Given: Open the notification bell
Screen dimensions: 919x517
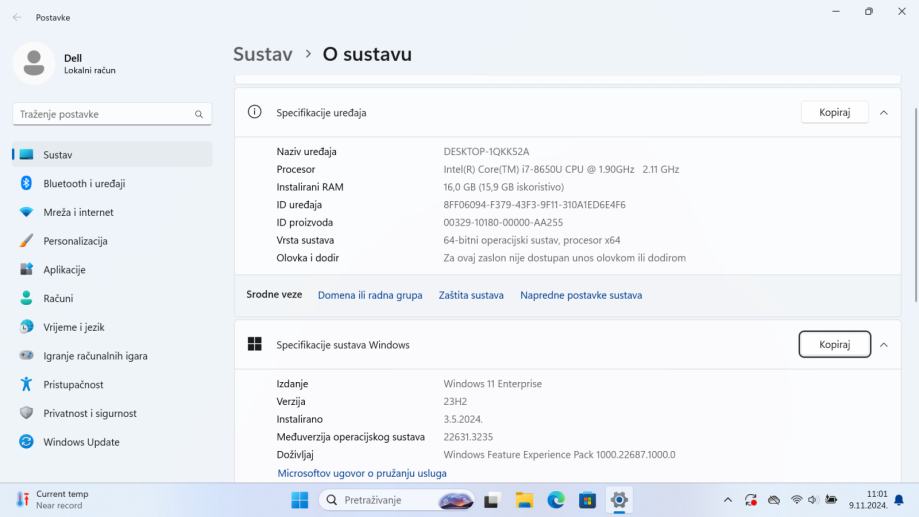Looking at the screenshot, I should (899, 500).
